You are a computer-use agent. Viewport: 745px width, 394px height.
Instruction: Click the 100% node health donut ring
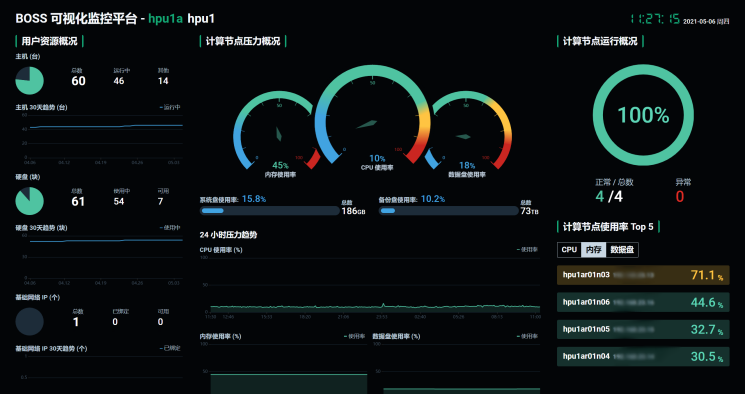643,115
